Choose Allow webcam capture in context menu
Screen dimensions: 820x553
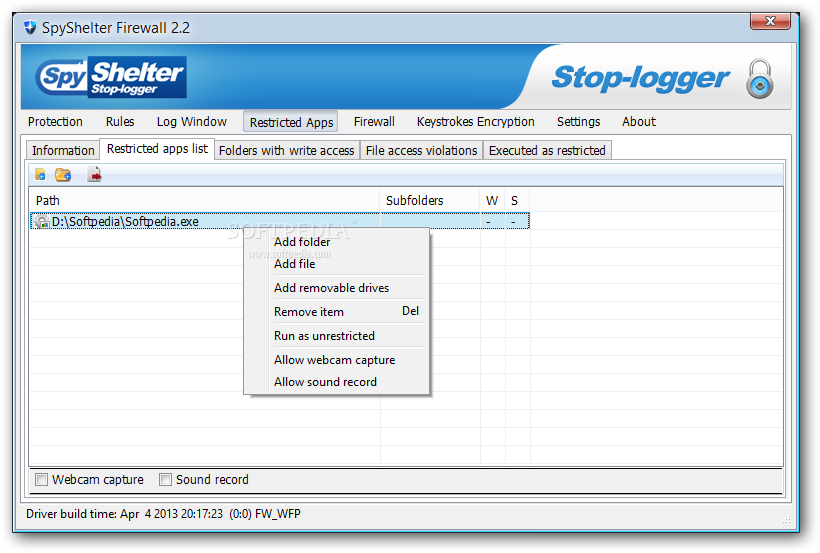tap(337, 360)
